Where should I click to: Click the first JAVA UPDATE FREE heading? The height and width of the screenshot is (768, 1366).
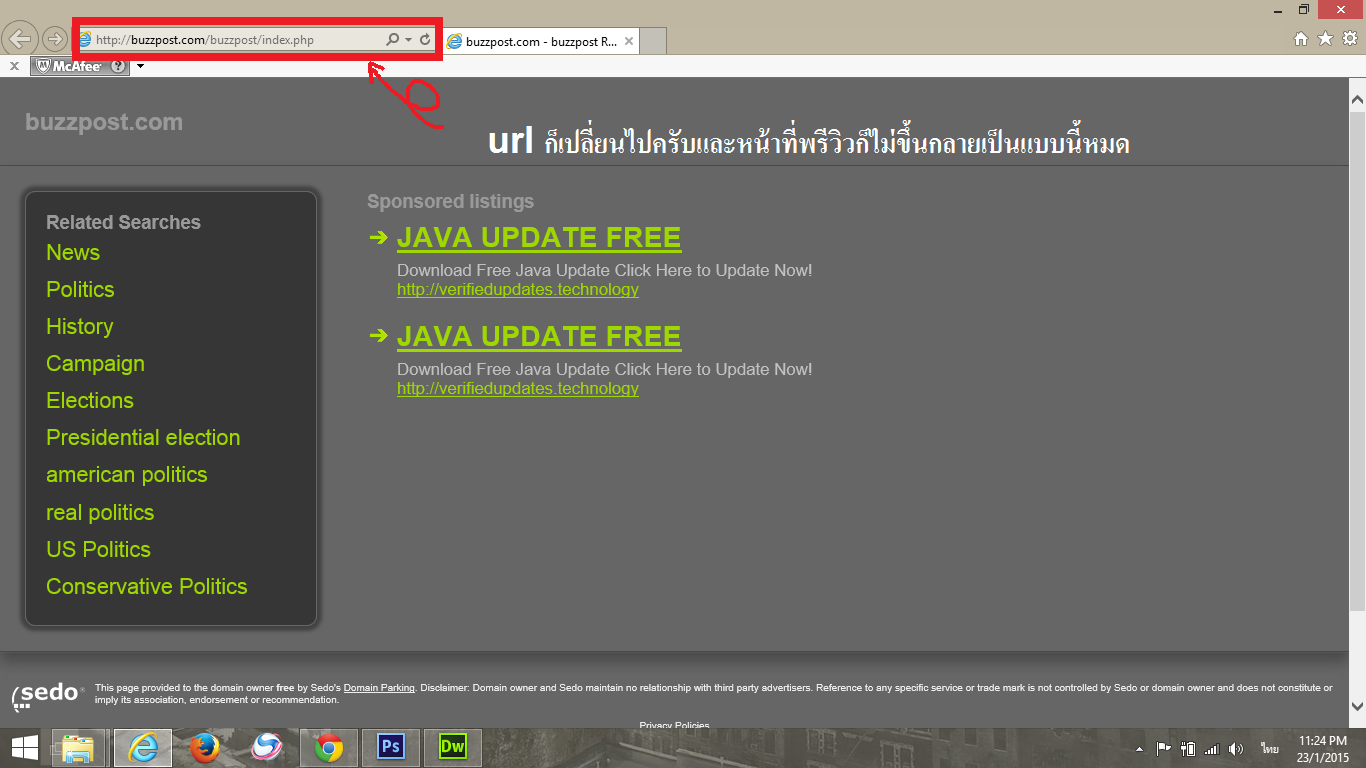[539, 238]
